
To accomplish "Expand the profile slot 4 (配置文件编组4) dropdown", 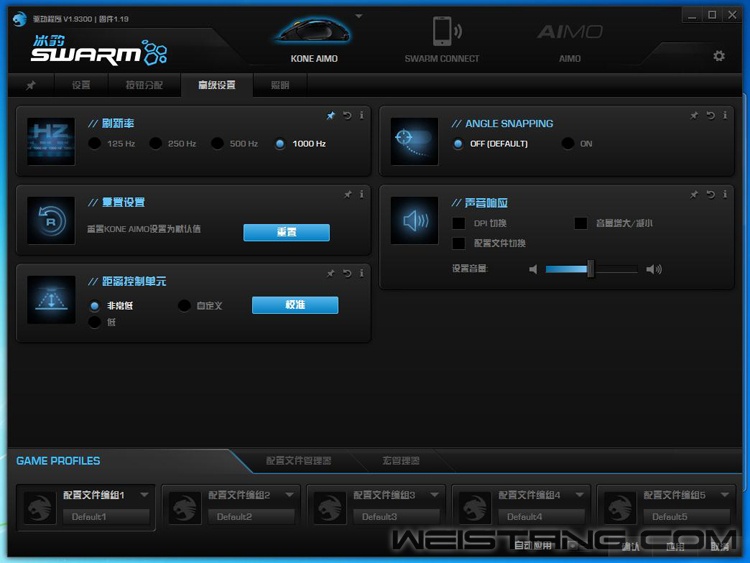I will tap(580, 495).
